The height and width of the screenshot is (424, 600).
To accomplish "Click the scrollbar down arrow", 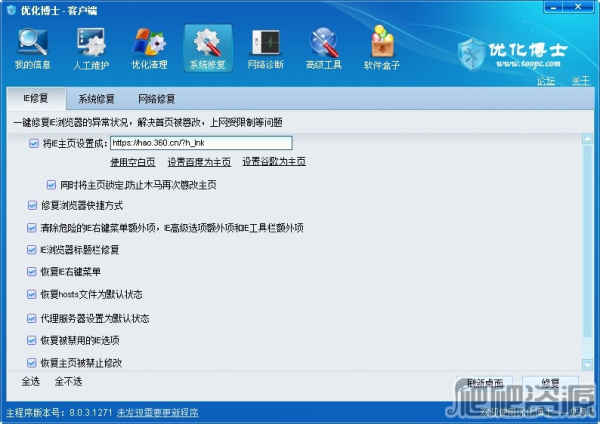I will [x=587, y=365].
